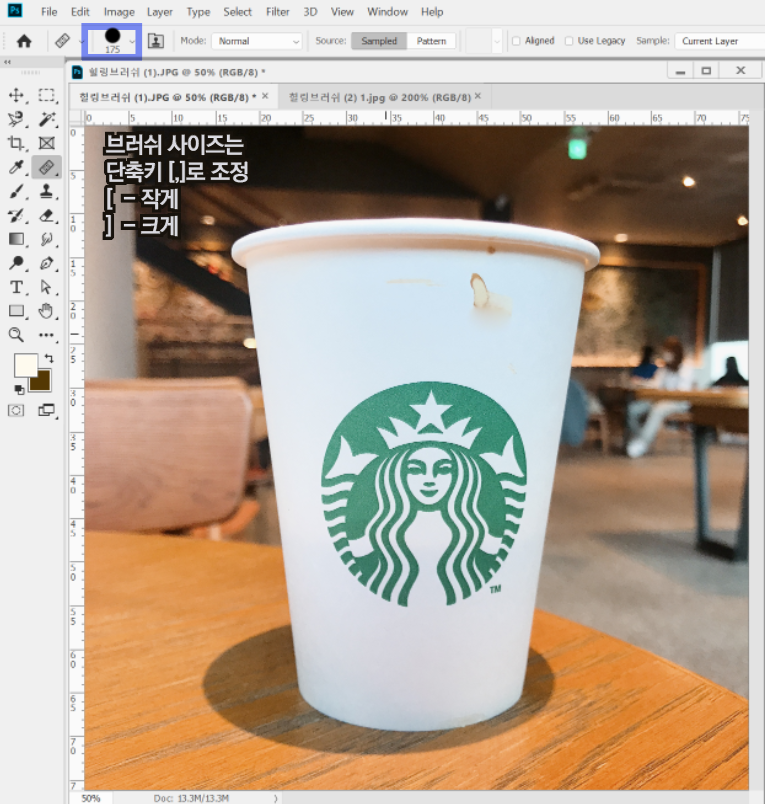
Task: Select the Rectangle shape tool
Action: click(16, 311)
